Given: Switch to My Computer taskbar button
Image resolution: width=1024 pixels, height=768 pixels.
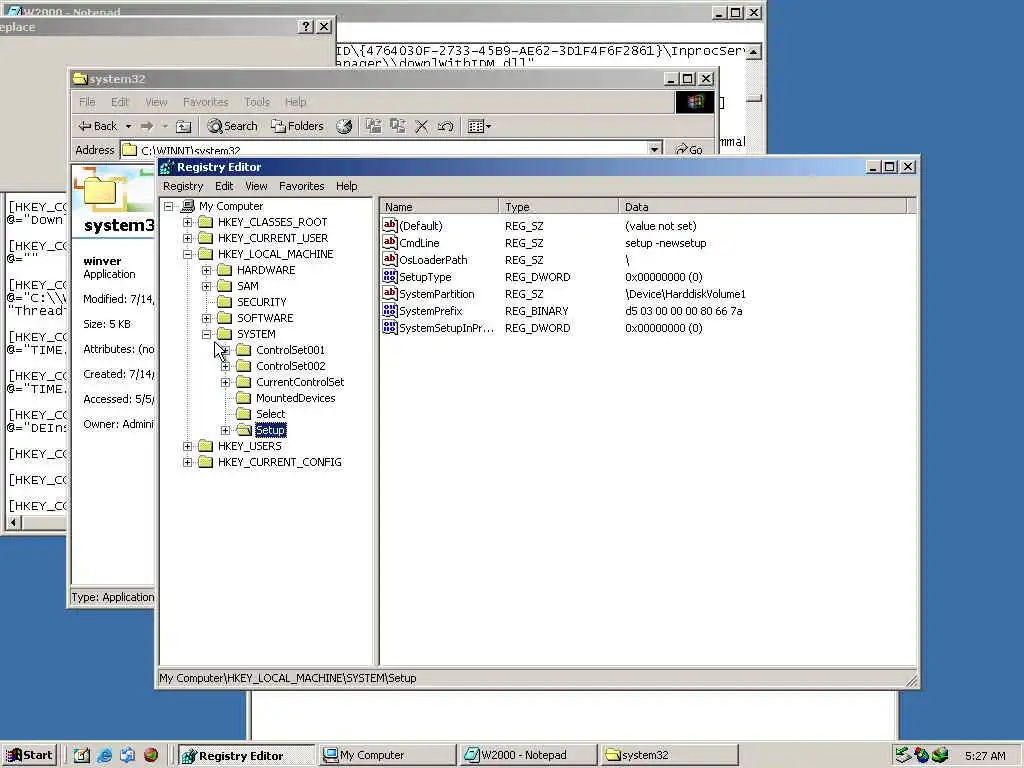Looking at the screenshot, I should coord(387,755).
